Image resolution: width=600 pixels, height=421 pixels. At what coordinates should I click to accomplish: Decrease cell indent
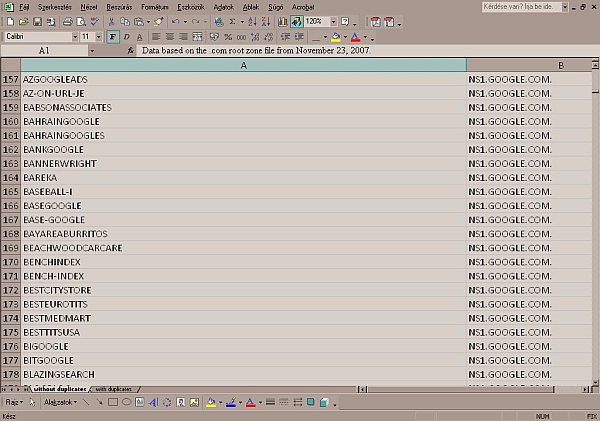[x=285, y=37]
